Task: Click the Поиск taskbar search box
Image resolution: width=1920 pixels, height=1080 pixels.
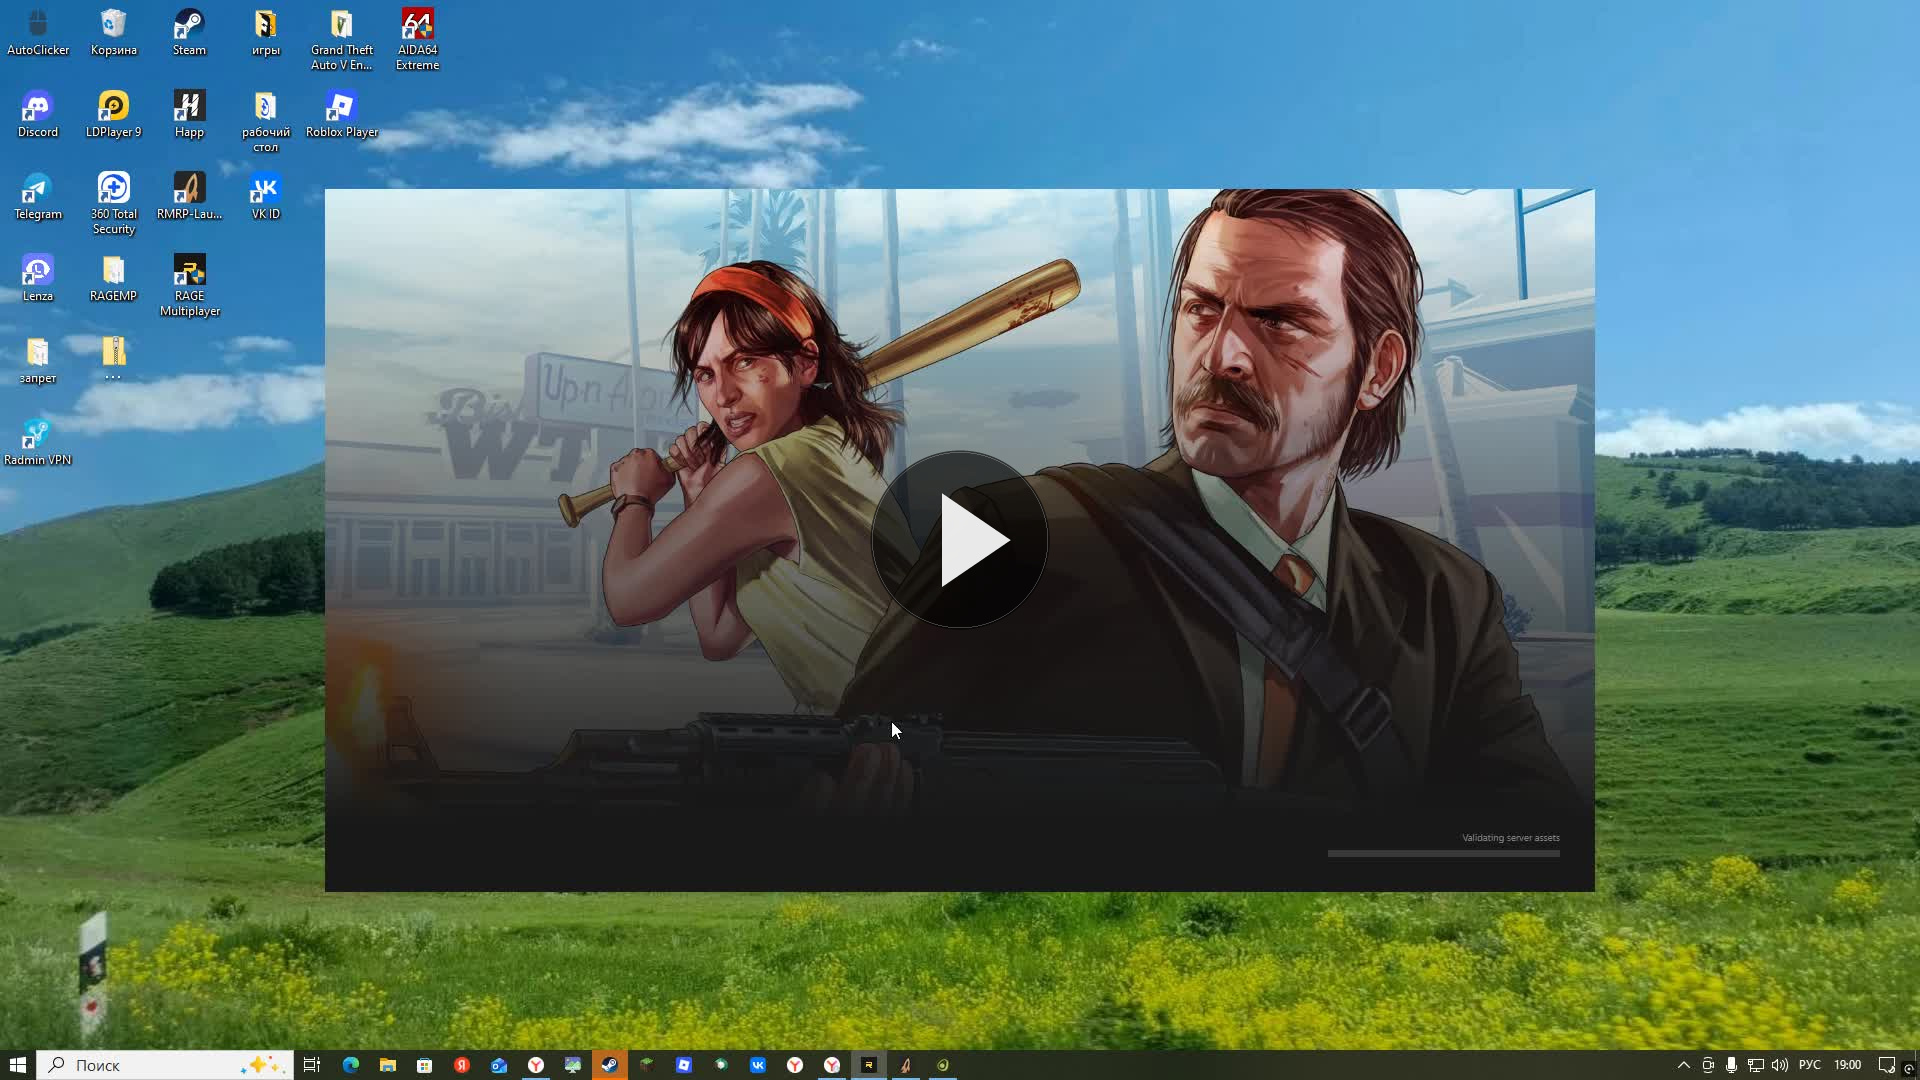Action: 165,1065
